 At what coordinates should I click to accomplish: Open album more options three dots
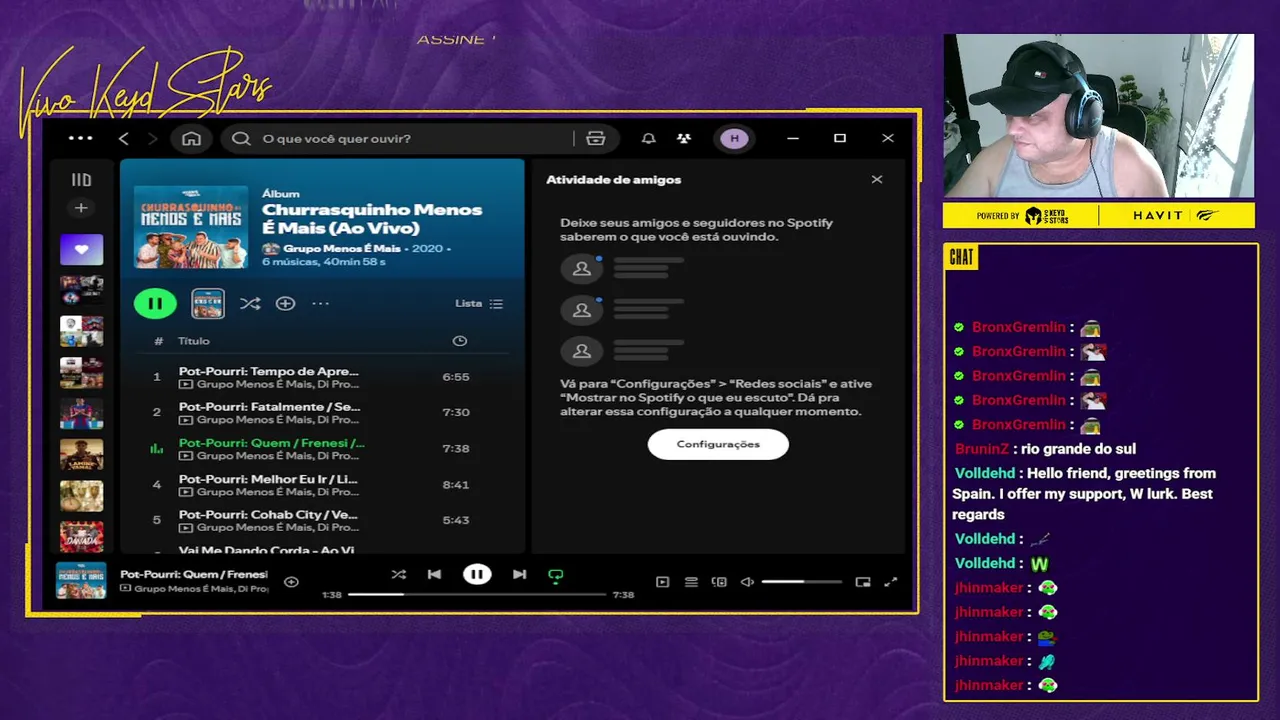[320, 303]
